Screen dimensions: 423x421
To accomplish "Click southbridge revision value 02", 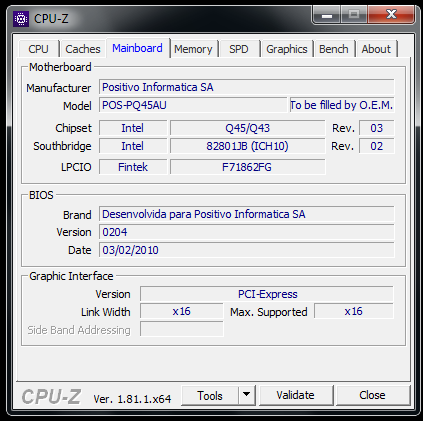I will point(377,146).
